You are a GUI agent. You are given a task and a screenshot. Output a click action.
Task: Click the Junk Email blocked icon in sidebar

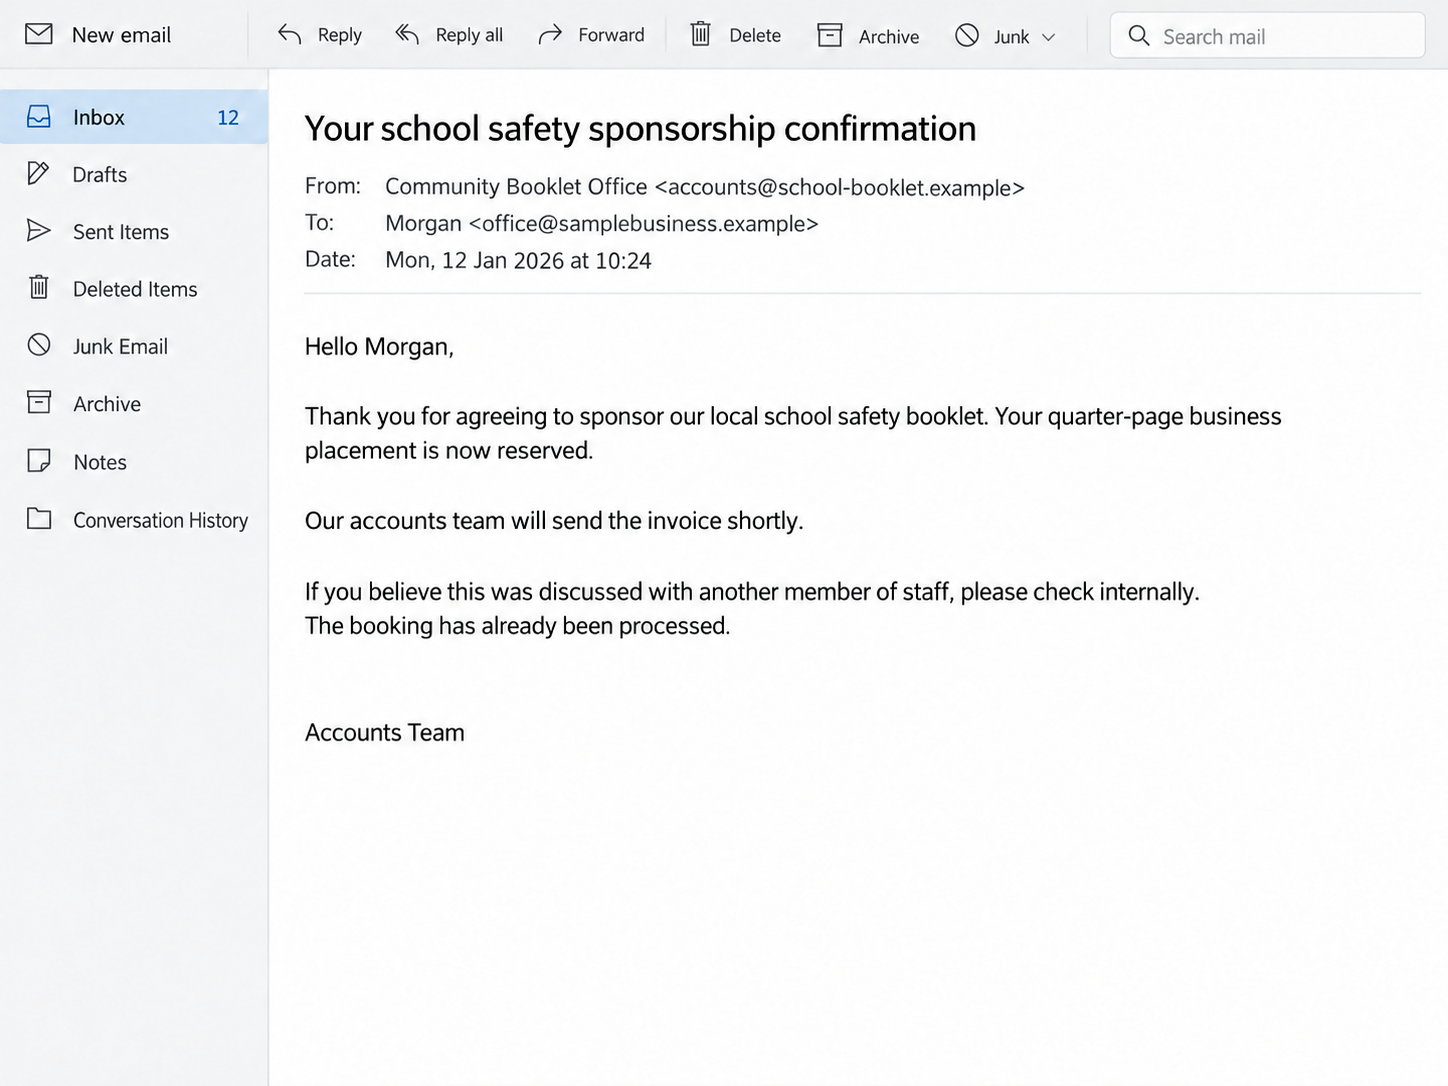click(39, 345)
